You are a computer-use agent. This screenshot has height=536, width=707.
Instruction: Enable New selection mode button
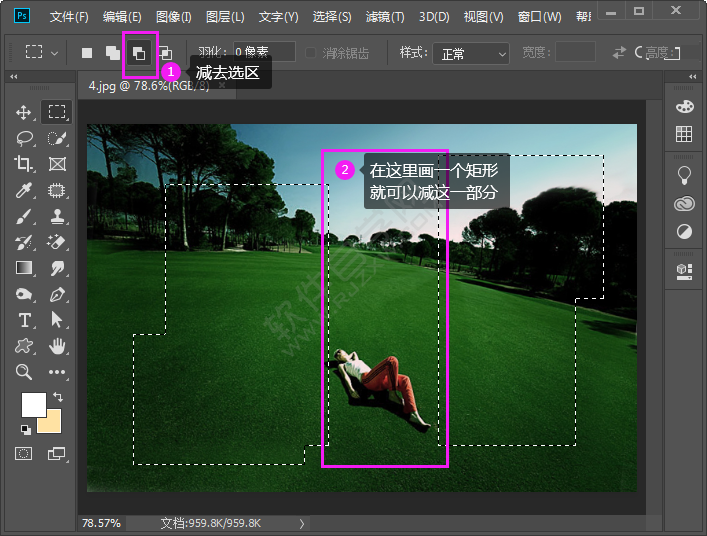coord(87,53)
